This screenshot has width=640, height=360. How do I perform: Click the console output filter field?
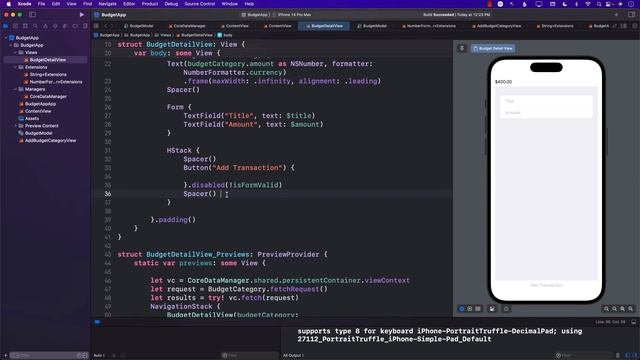584,356
